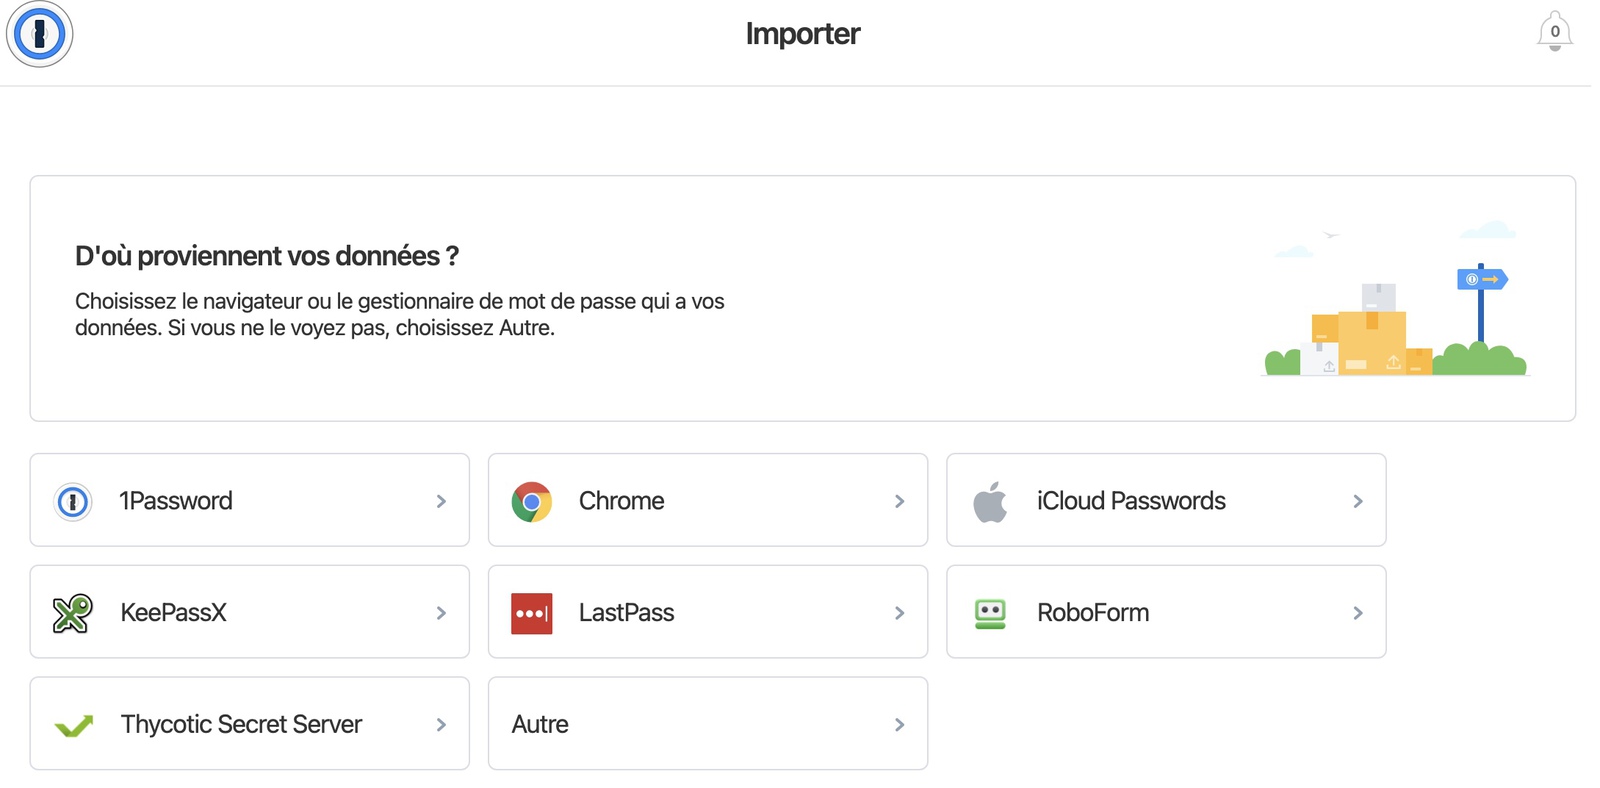Expand the Autre chevron arrow

coord(899,725)
